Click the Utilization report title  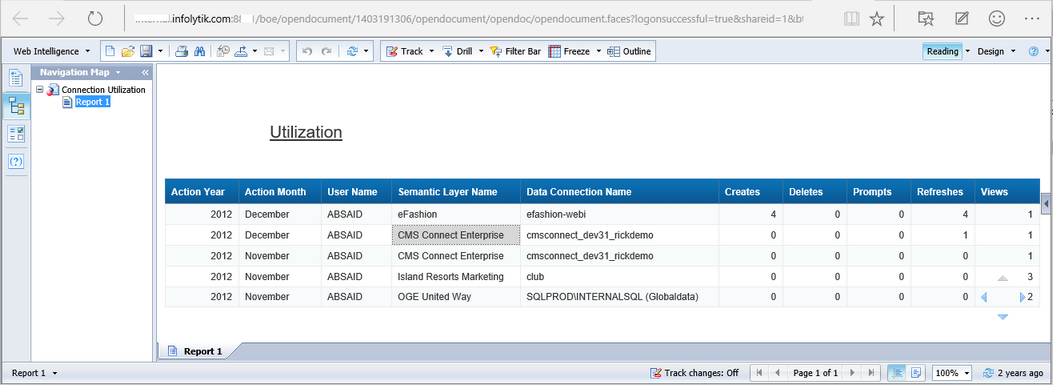[x=306, y=132]
